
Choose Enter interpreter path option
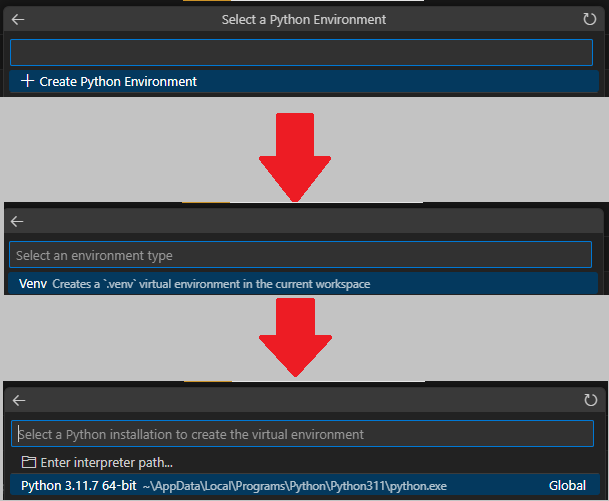tap(305, 463)
